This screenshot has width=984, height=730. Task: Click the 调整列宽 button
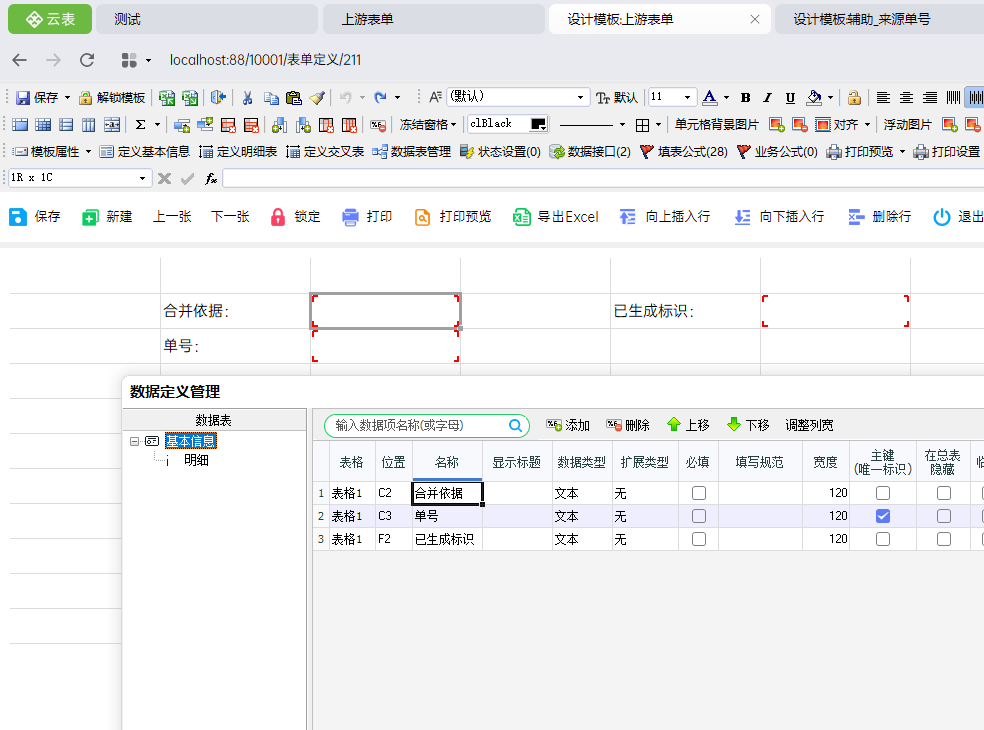[809, 425]
